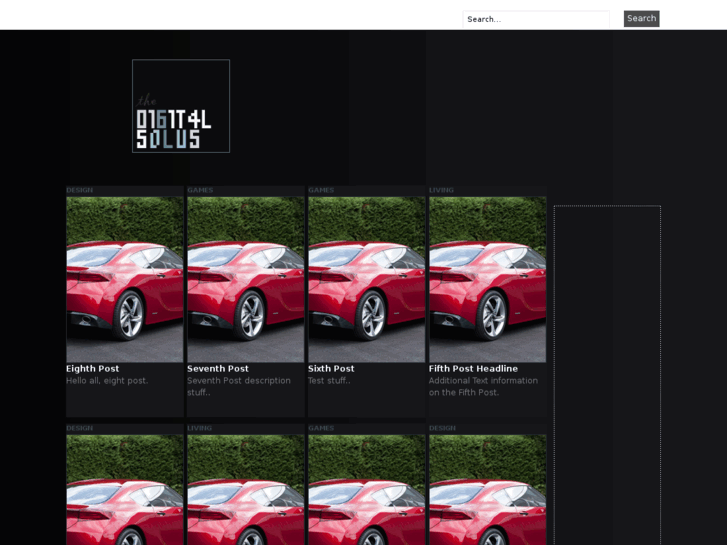The height and width of the screenshot is (545, 727).
Task: Open the DESIGN category label below Eighth Post card
Action: [x=79, y=428]
